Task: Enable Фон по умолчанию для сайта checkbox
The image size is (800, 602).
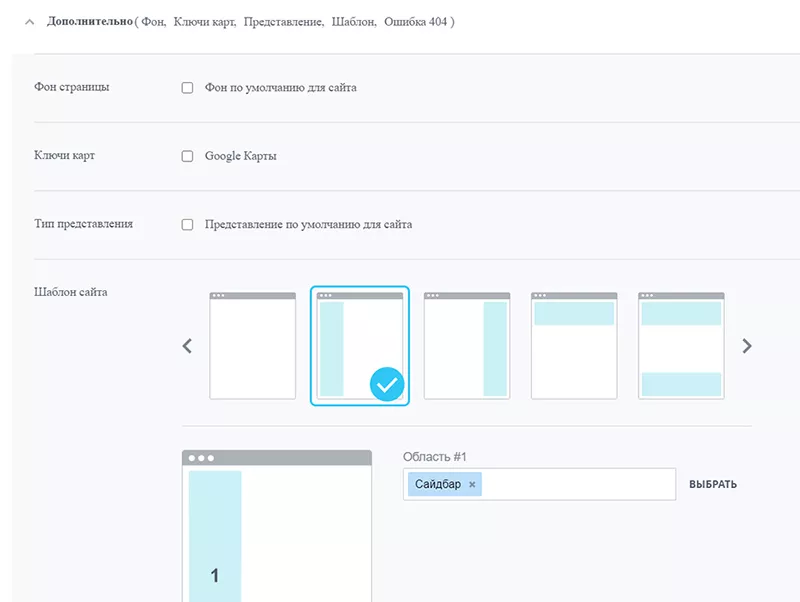Action: click(x=187, y=88)
